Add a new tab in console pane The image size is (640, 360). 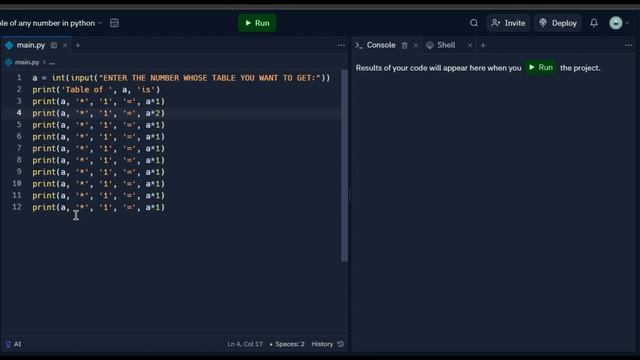[483, 45]
